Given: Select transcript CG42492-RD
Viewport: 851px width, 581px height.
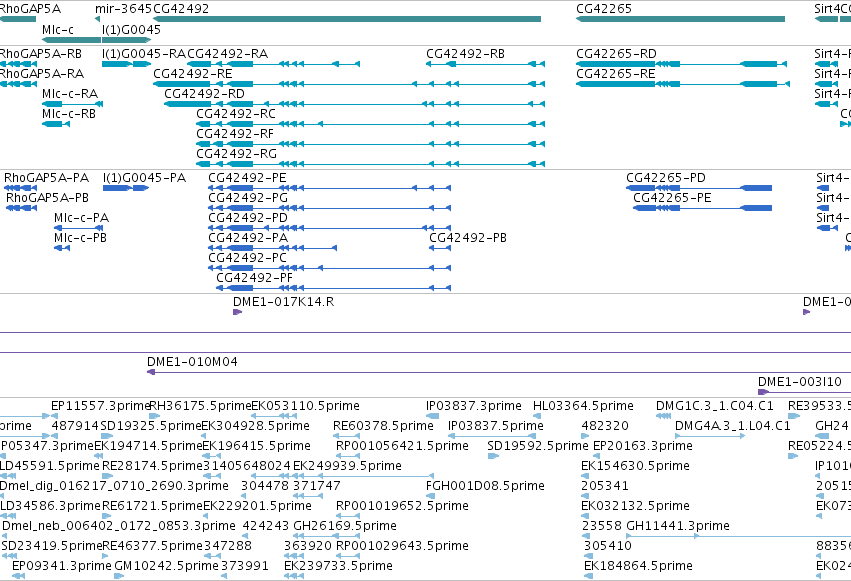Looking at the screenshot, I should (354, 104).
